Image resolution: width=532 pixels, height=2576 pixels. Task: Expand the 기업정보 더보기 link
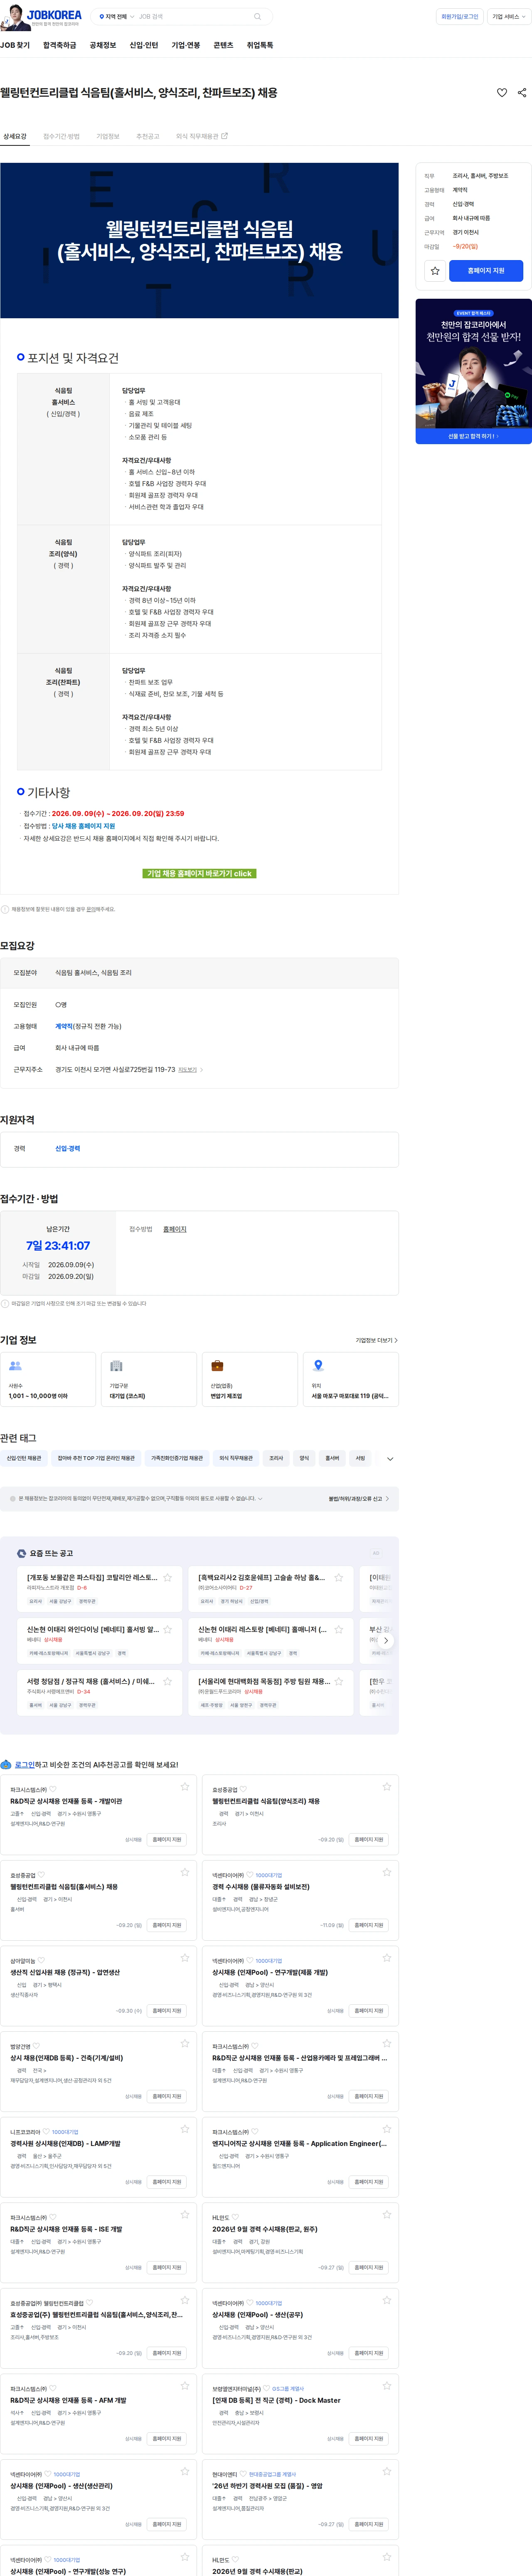pos(376,1340)
